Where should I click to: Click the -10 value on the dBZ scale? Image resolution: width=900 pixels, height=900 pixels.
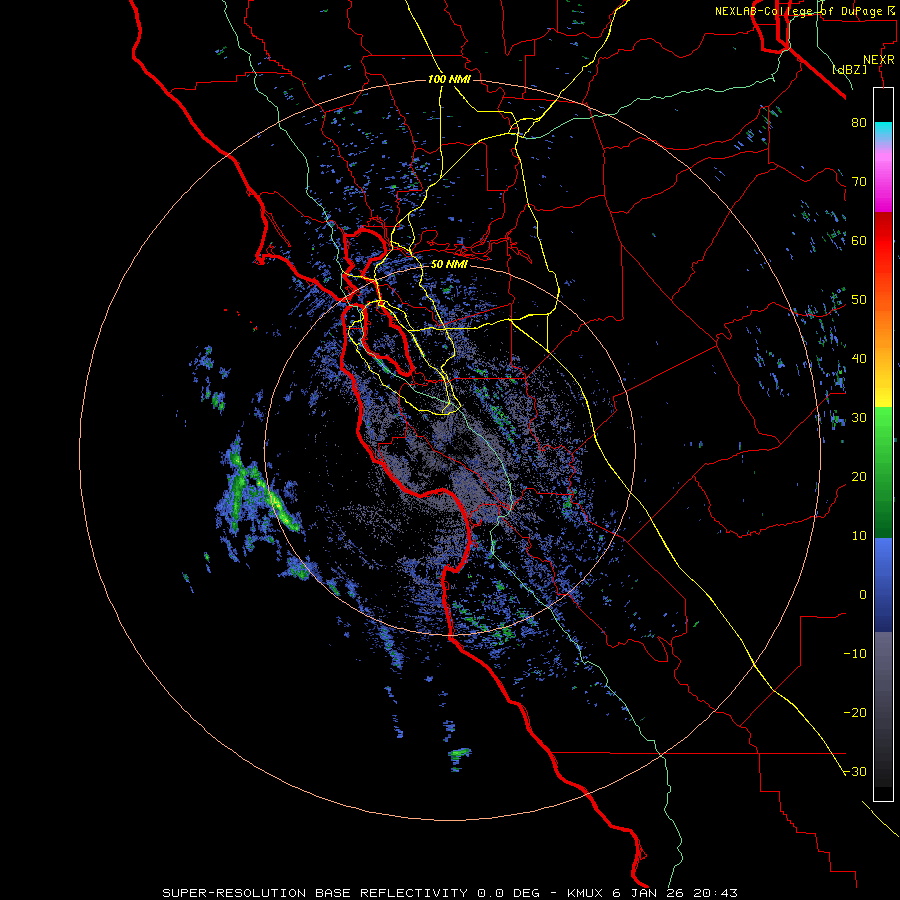855,653
